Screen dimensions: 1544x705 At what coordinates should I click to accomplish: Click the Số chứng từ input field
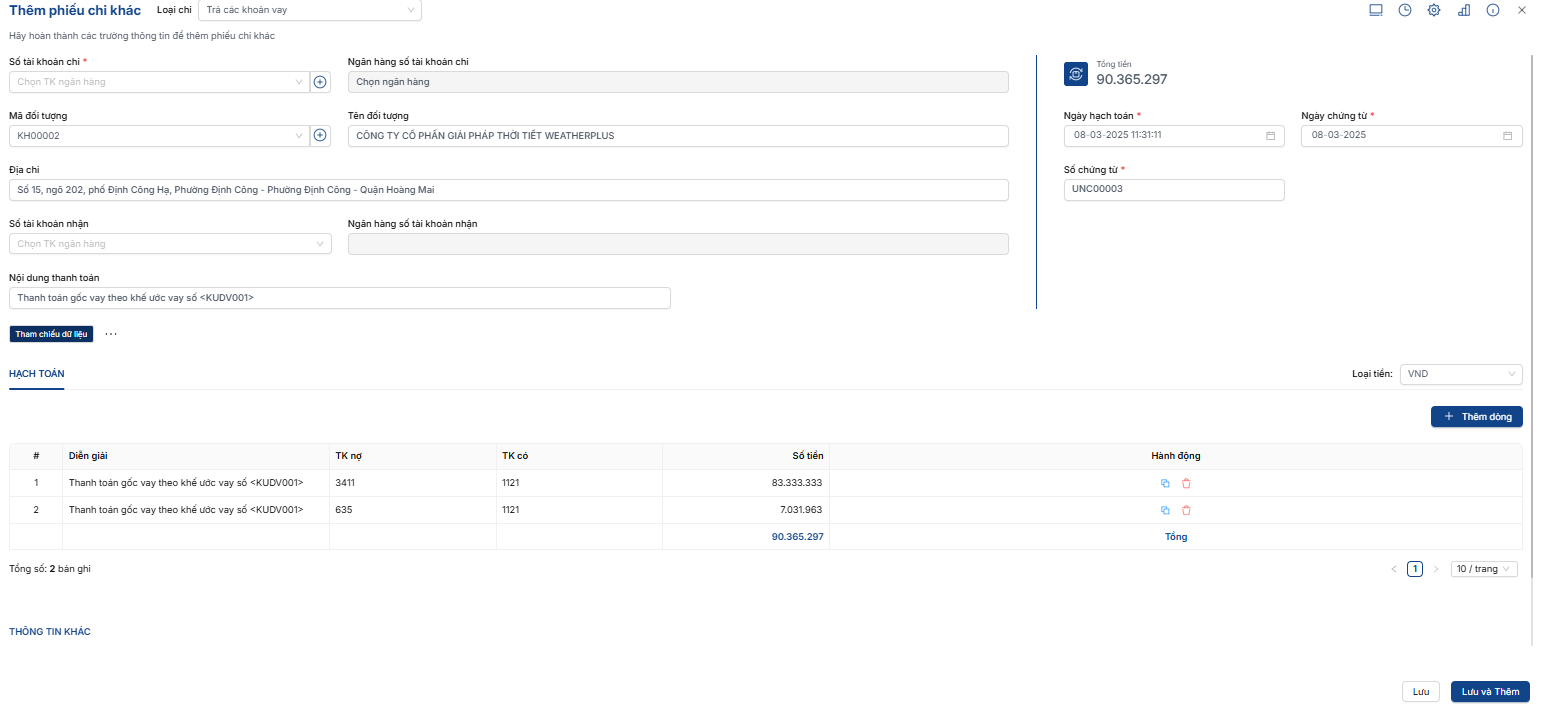point(1173,190)
